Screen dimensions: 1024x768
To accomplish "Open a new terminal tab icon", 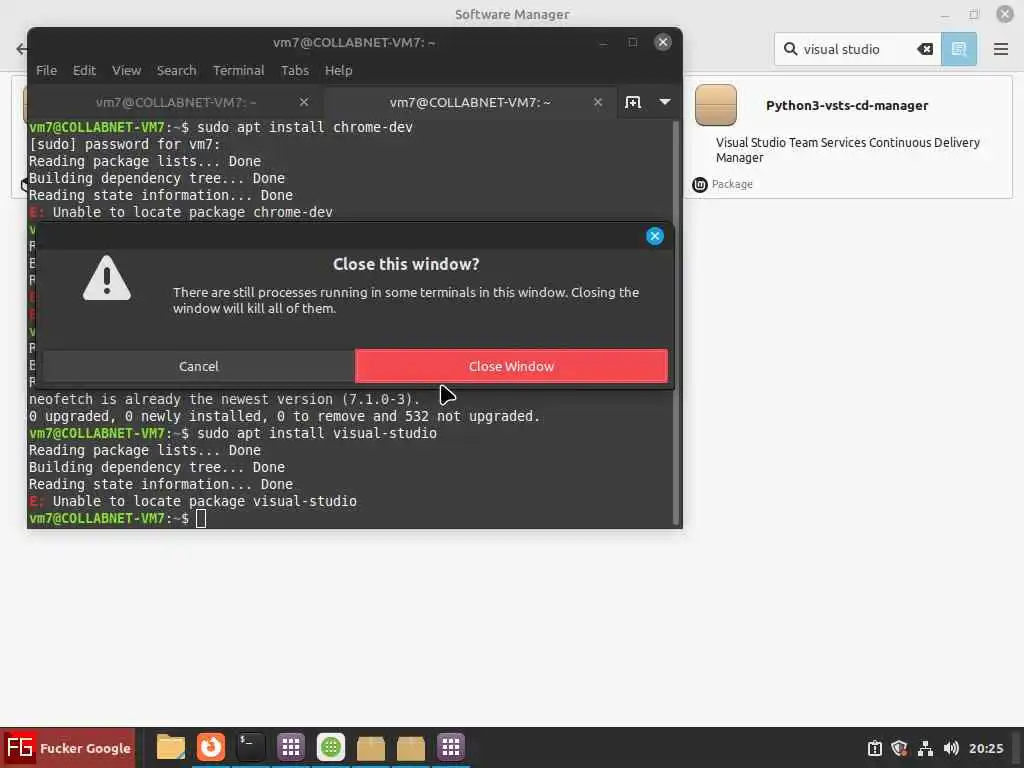I will click(633, 103).
